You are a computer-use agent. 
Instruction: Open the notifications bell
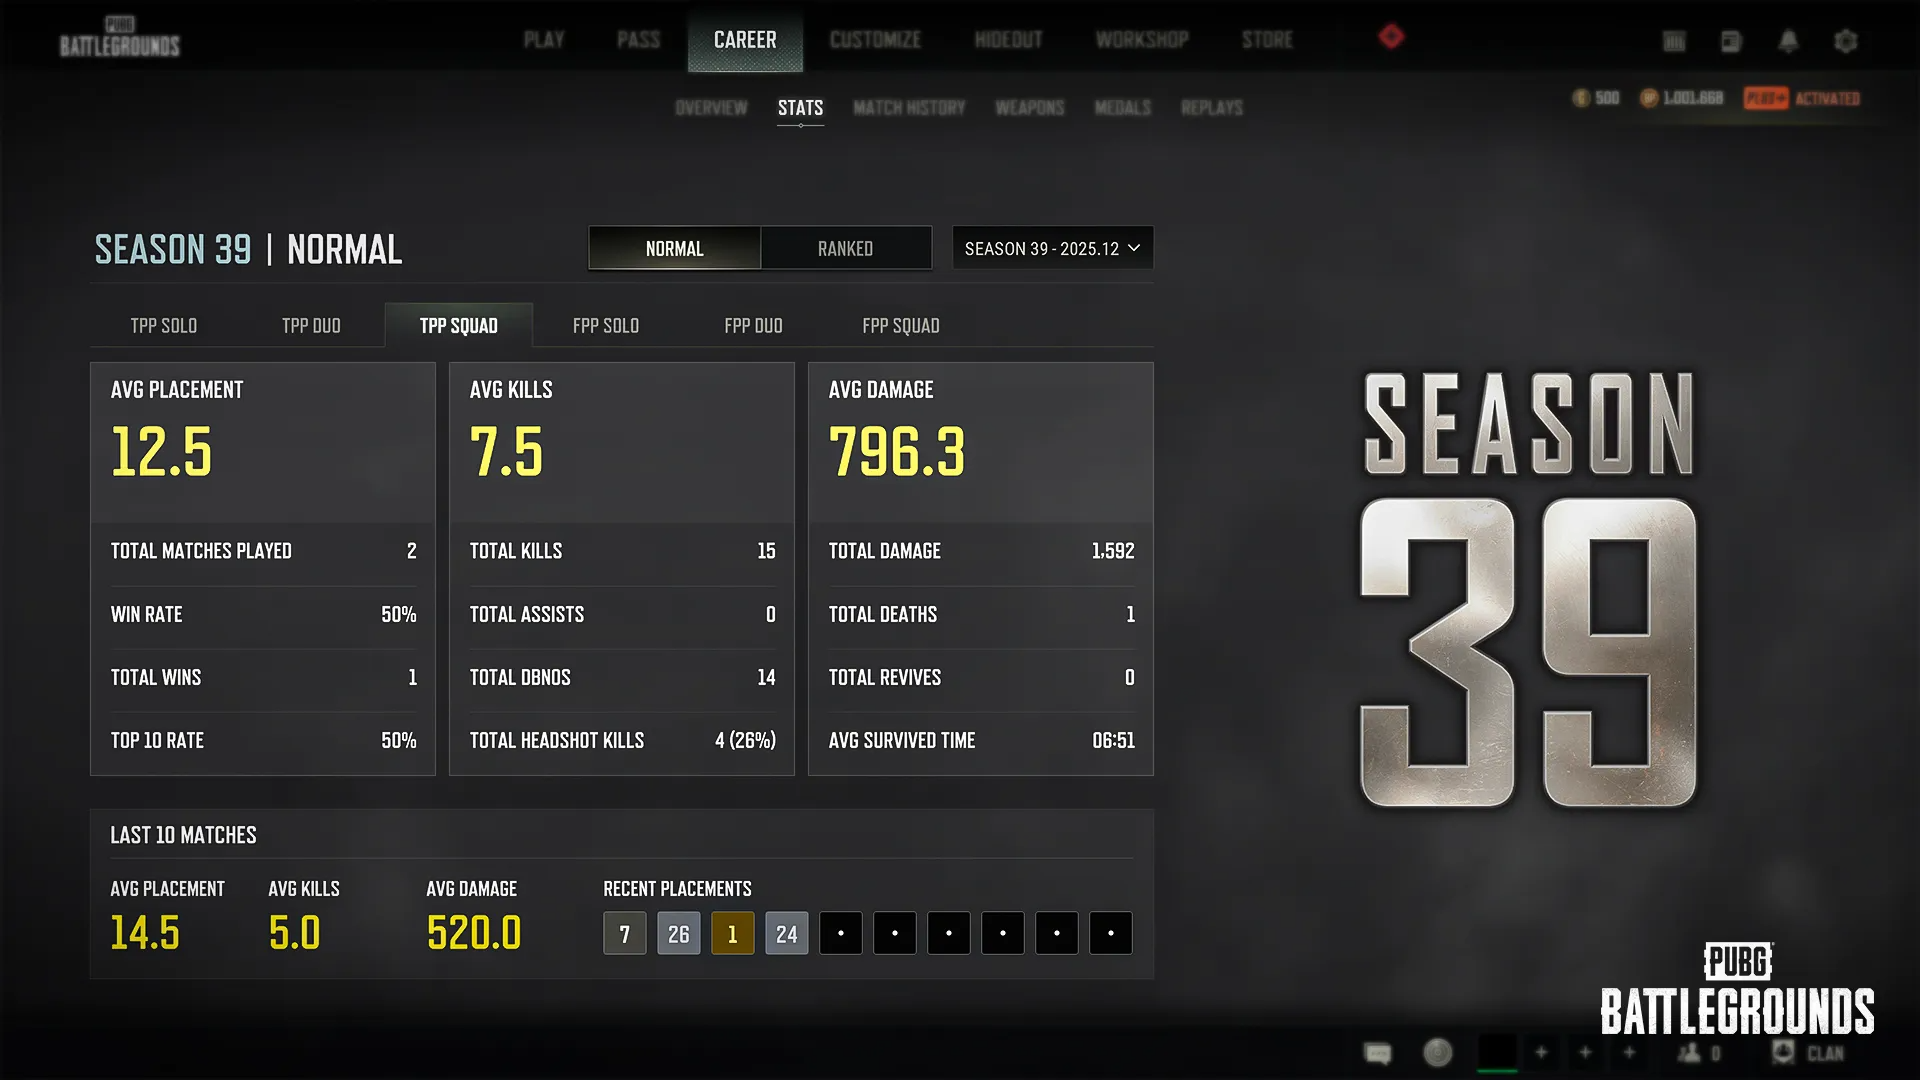point(1788,41)
